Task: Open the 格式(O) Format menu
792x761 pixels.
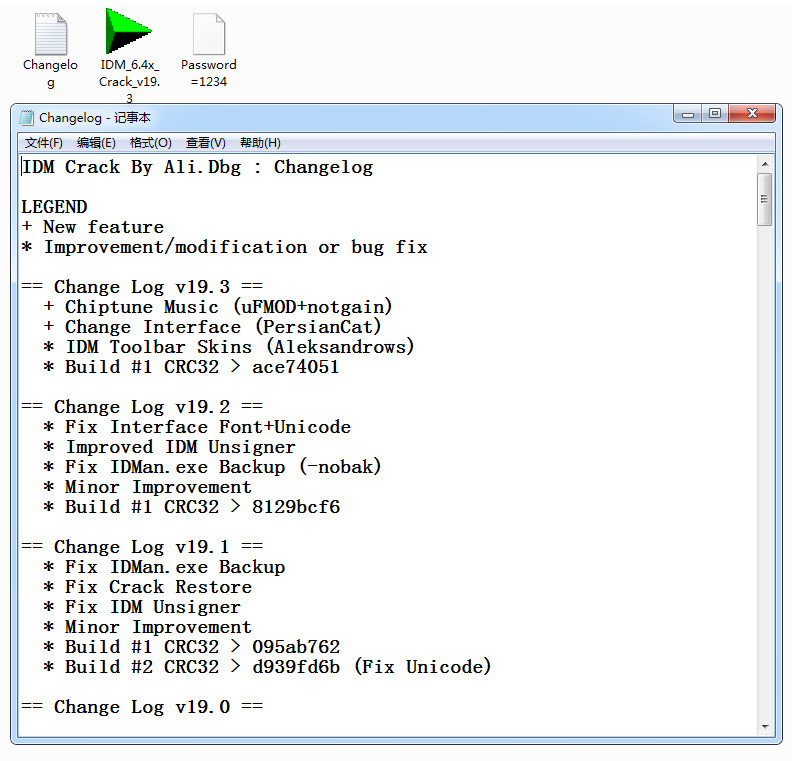Action: (151, 143)
